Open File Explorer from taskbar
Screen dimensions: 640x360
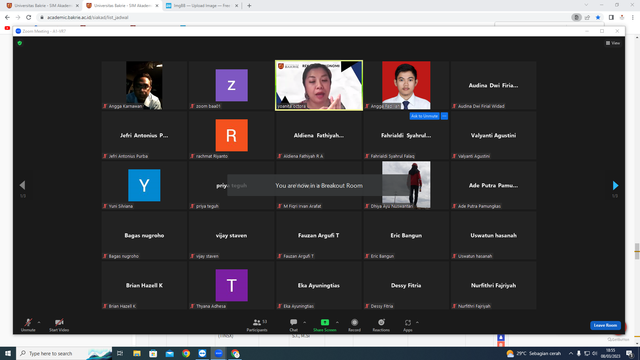137,353
